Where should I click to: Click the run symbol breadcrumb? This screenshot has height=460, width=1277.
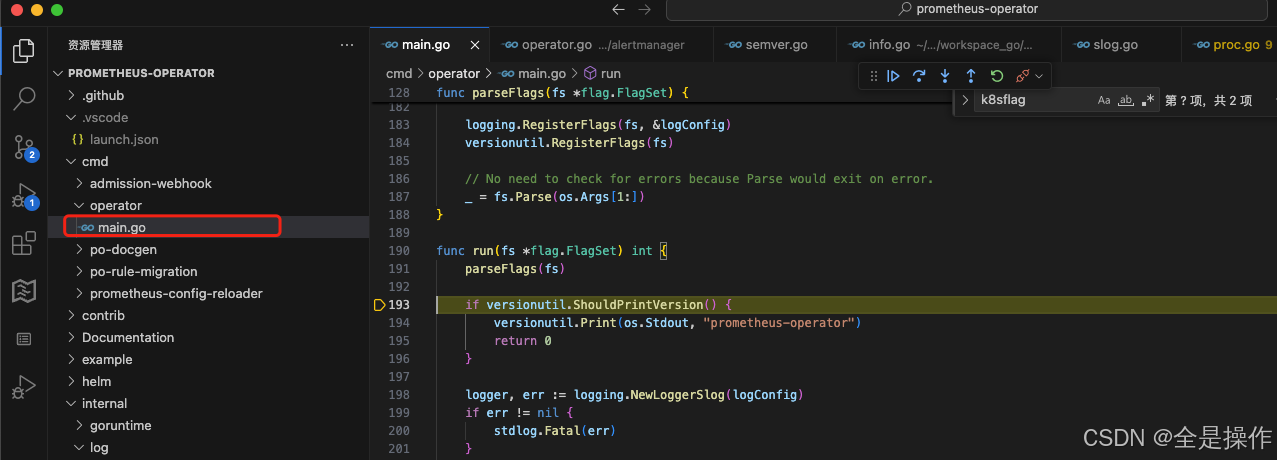(x=602, y=73)
